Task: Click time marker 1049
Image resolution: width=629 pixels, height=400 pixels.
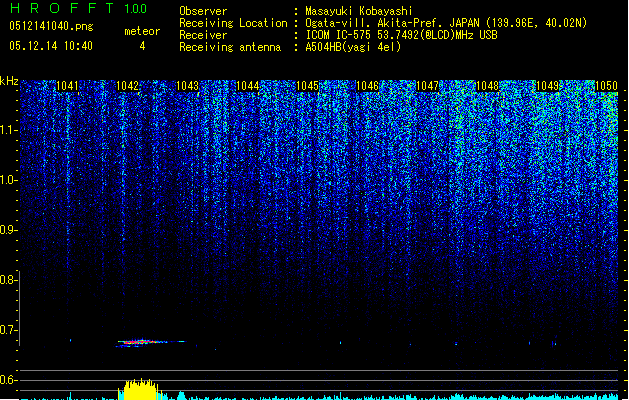Action: point(547,86)
